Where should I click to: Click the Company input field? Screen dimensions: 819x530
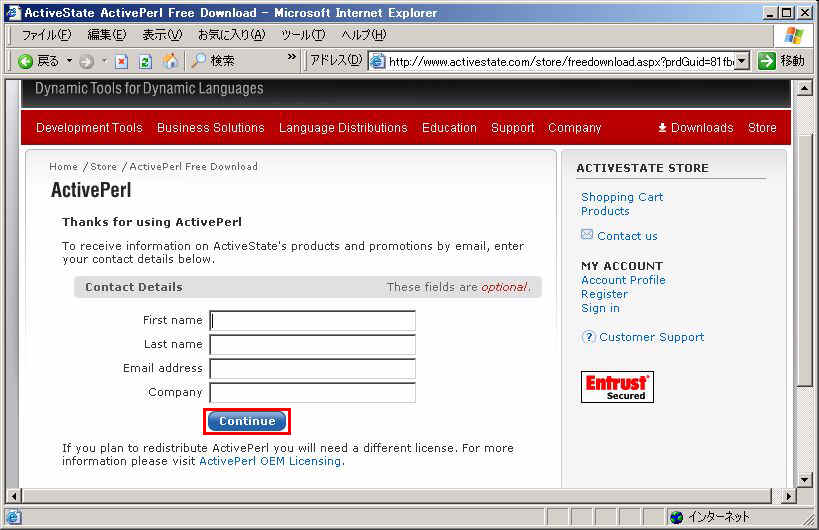312,393
